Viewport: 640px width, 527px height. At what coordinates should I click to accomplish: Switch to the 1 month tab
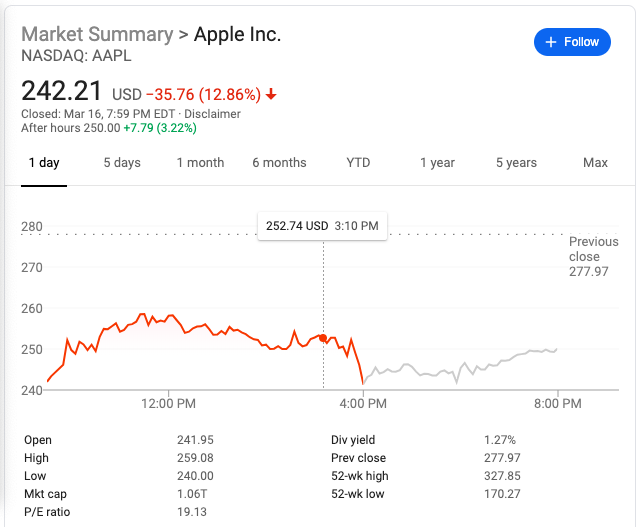[x=200, y=163]
